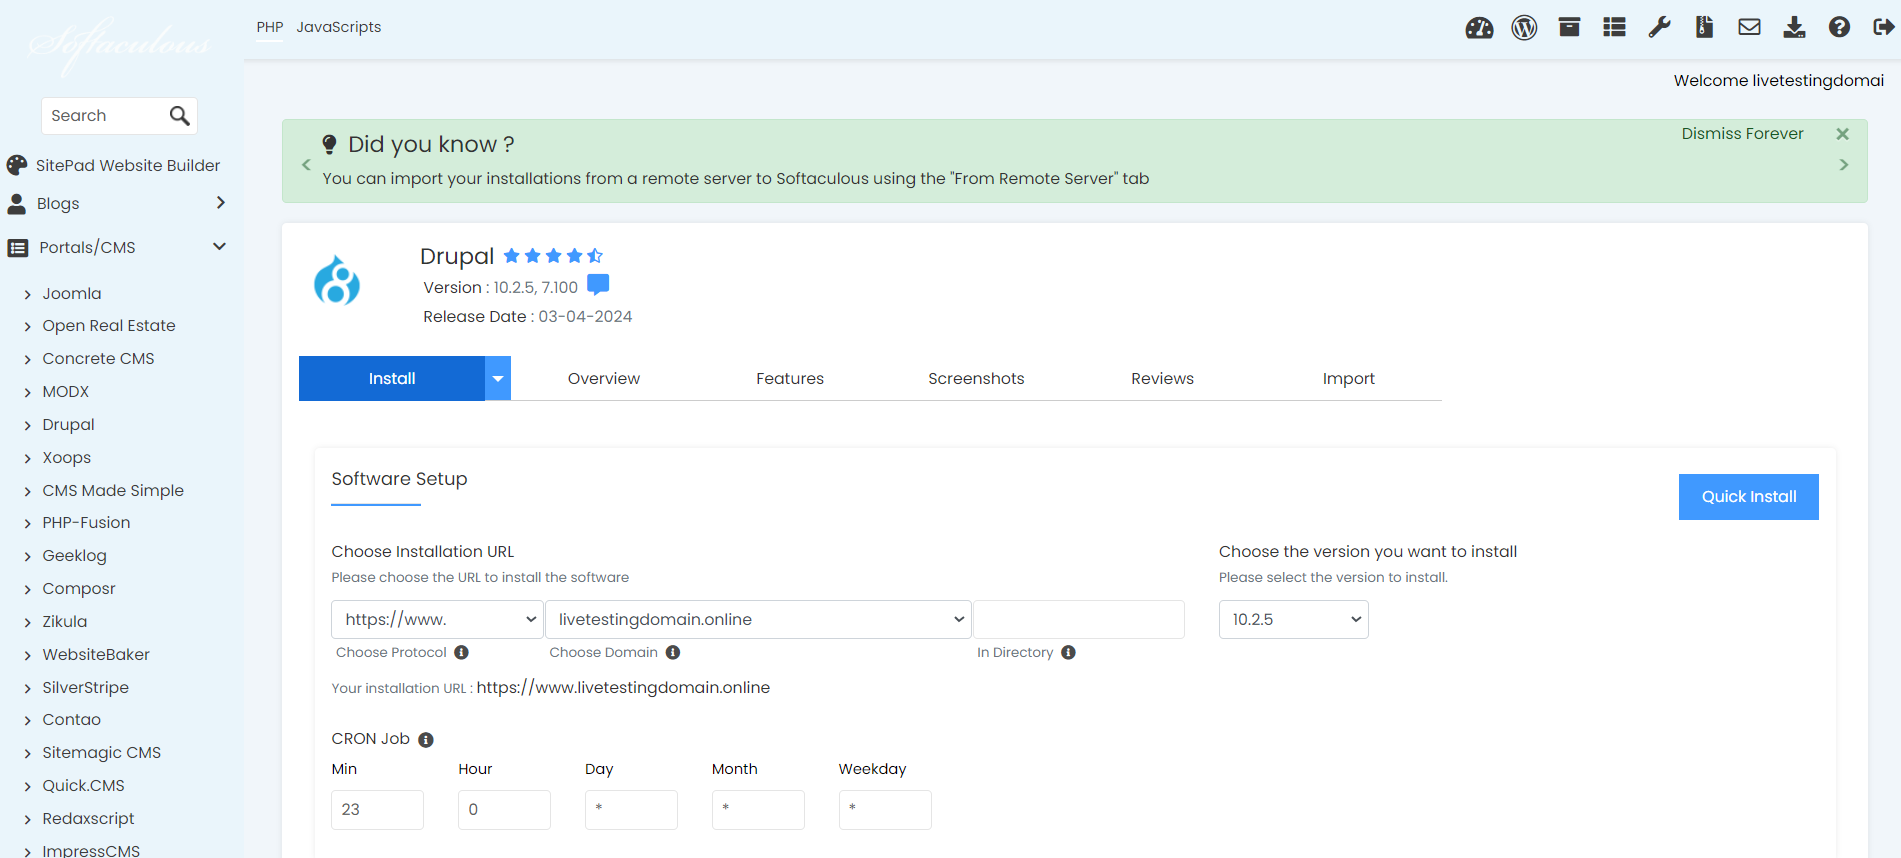Open SitePad Website Builder link
The image size is (1901, 858).
pyautogui.click(x=128, y=166)
